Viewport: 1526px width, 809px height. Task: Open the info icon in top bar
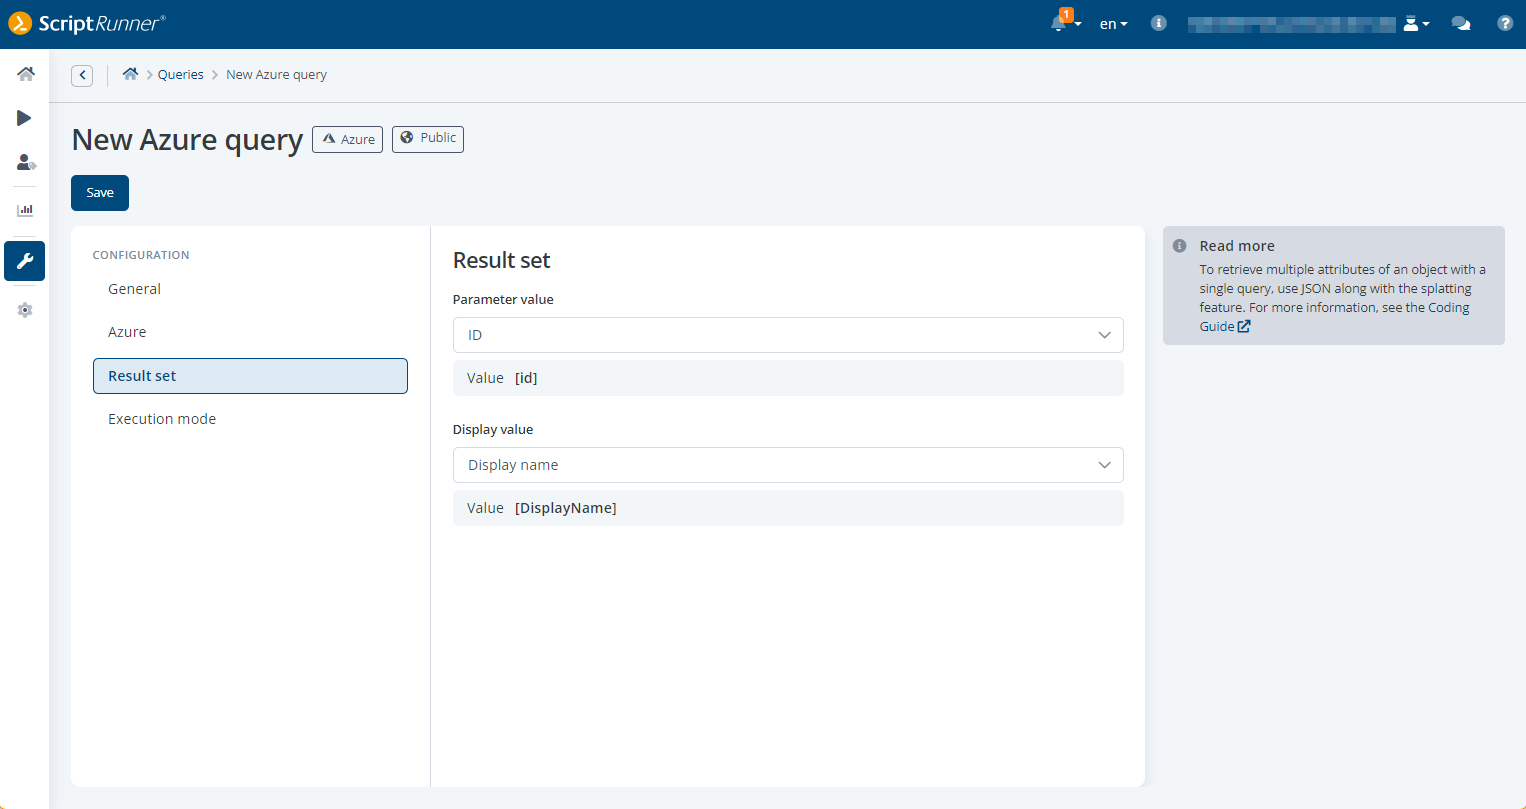point(1158,23)
